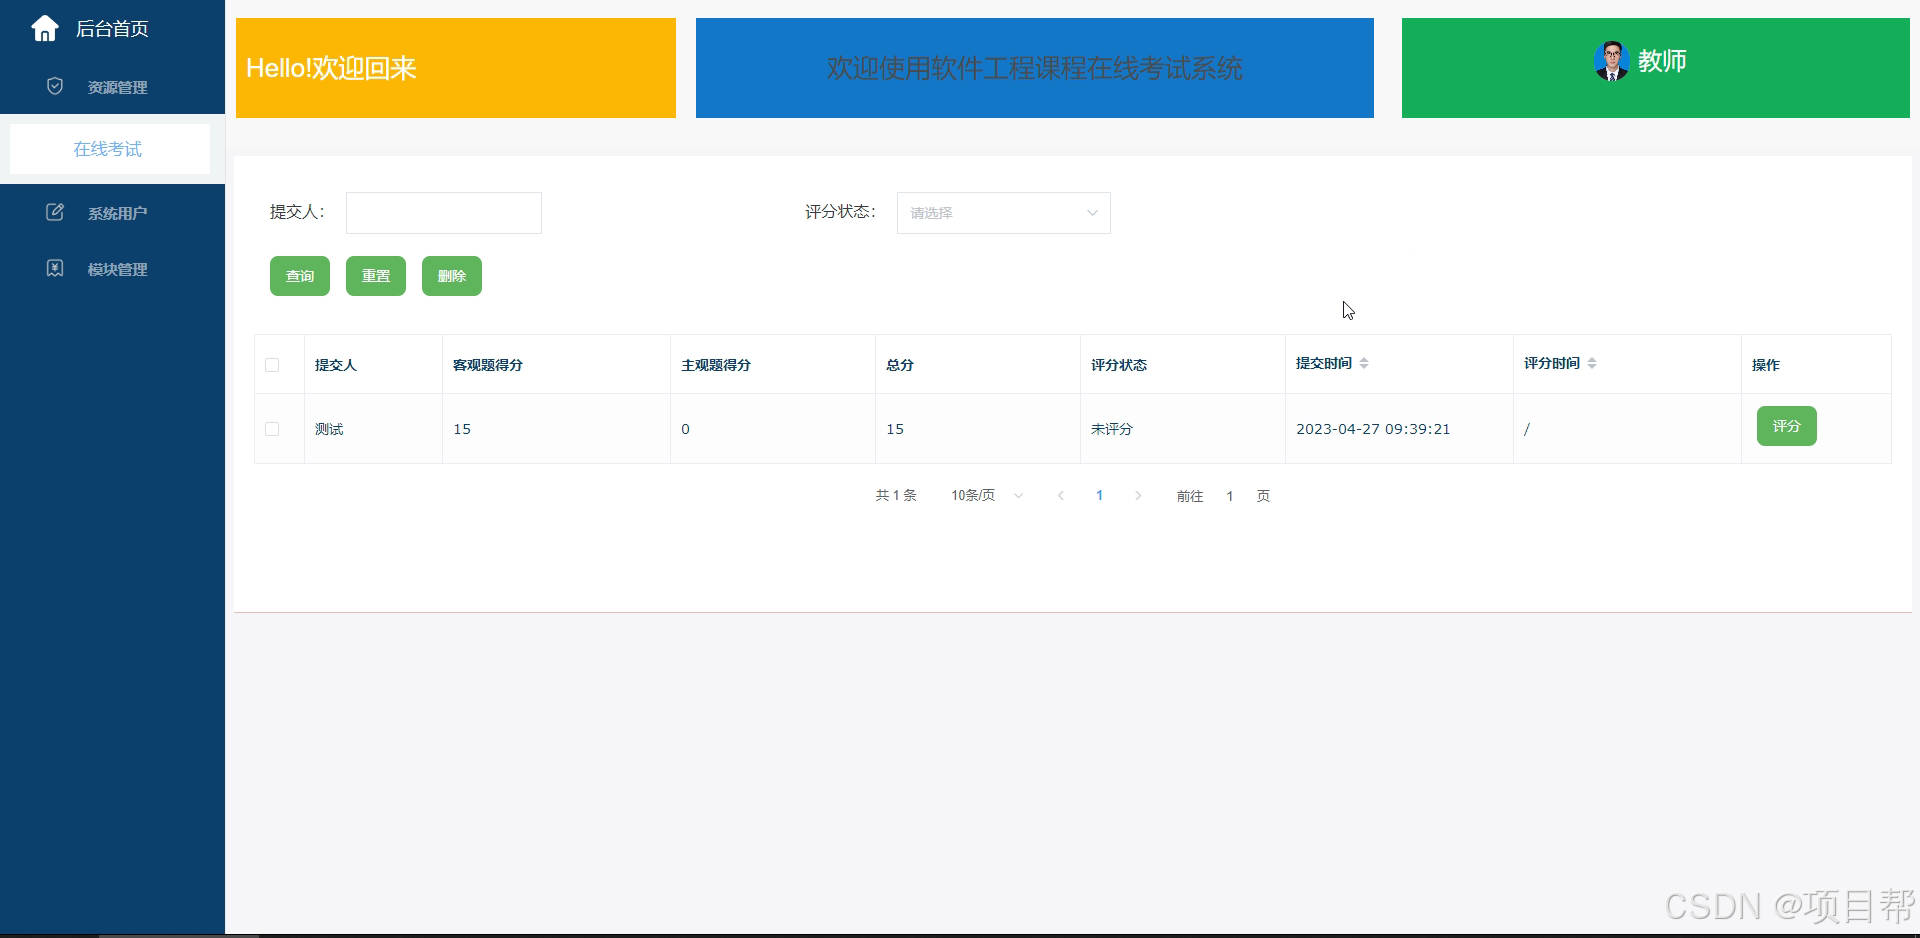1920x938 pixels.
Task: Select the 在线考试 menu item
Action: 110,149
